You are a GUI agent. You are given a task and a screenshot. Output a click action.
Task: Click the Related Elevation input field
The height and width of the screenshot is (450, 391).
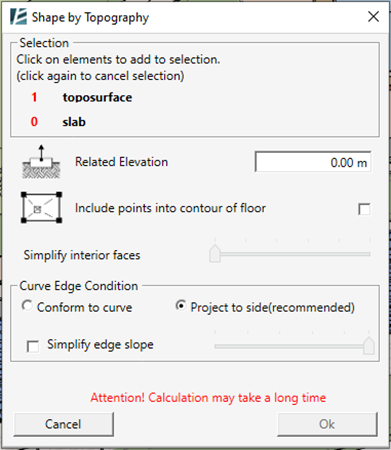(313, 162)
